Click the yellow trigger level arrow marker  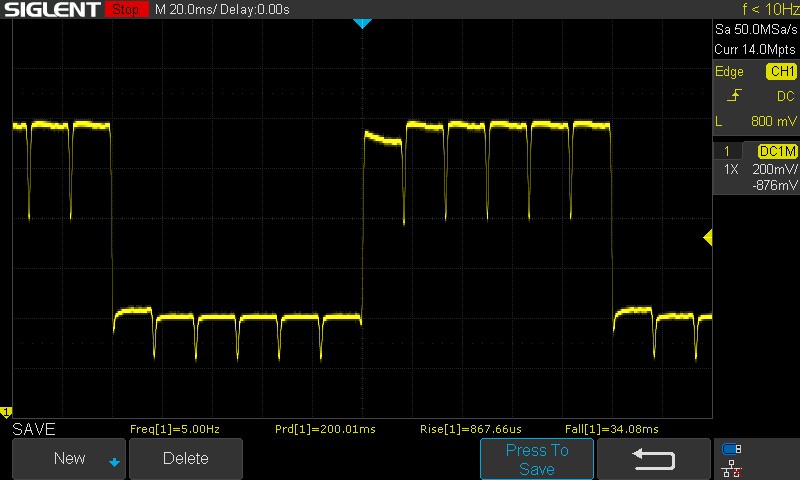click(708, 238)
